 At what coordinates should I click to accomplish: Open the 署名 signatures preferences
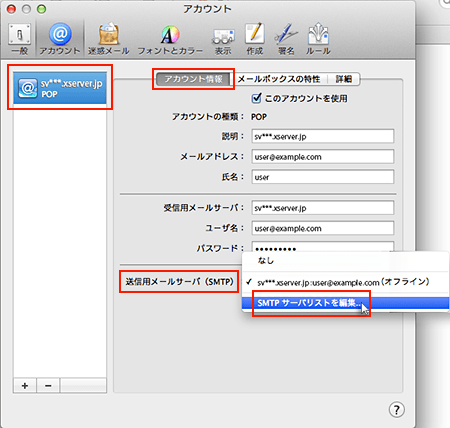coord(286,39)
